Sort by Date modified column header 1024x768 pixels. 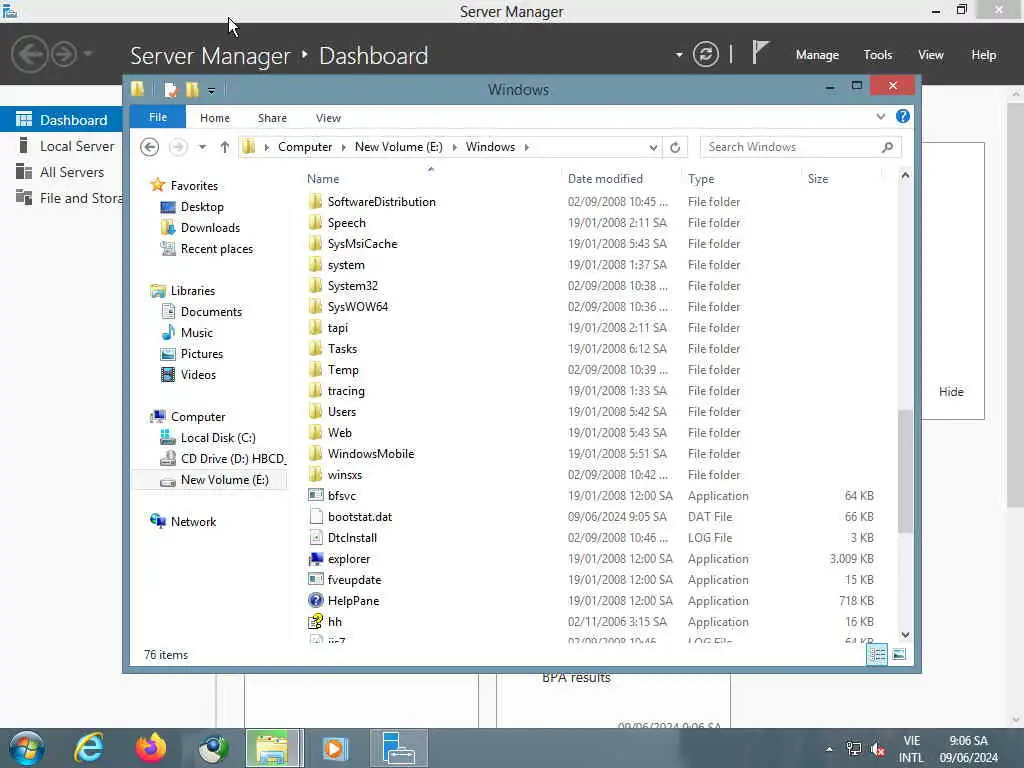tap(605, 179)
